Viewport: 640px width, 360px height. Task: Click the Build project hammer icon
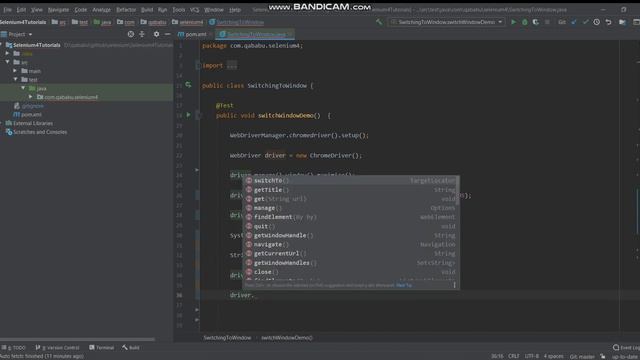click(379, 22)
